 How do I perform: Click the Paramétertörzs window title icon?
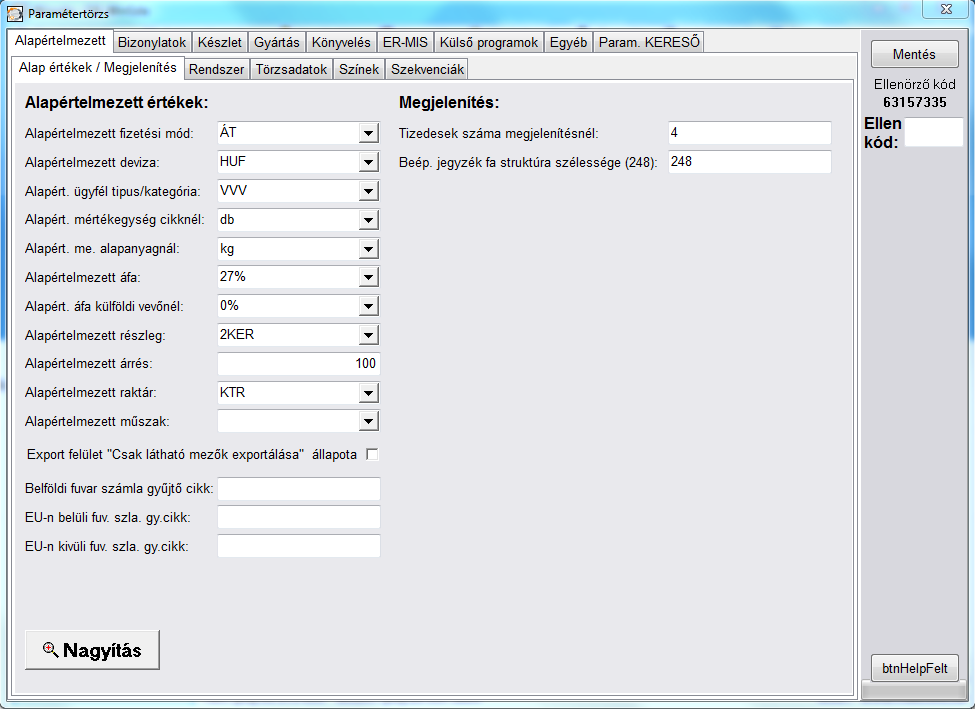[15, 13]
